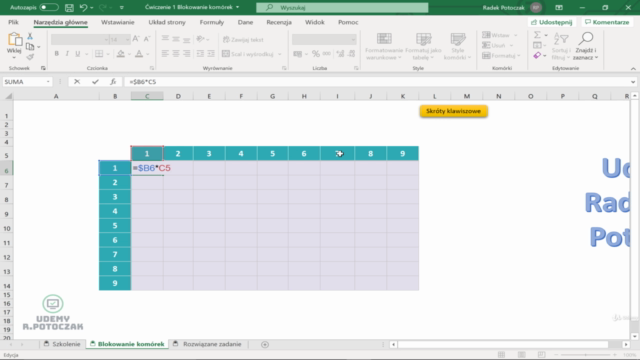This screenshot has width=640, height=360.
Task: Click the Format Painter brush icon
Action: pos(30,56)
